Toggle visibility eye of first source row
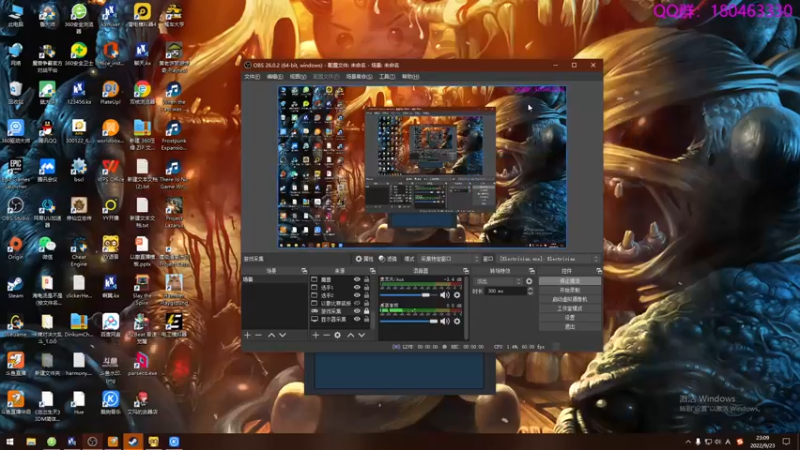Screen dimensions: 800x450 tap(357, 280)
